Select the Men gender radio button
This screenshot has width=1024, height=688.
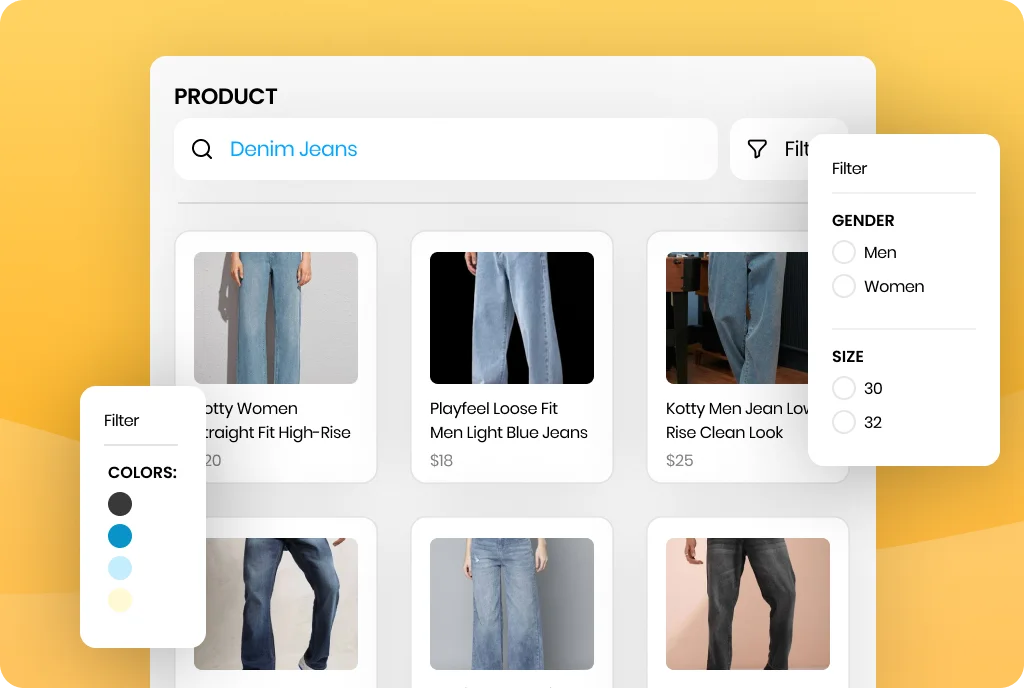[x=844, y=252]
